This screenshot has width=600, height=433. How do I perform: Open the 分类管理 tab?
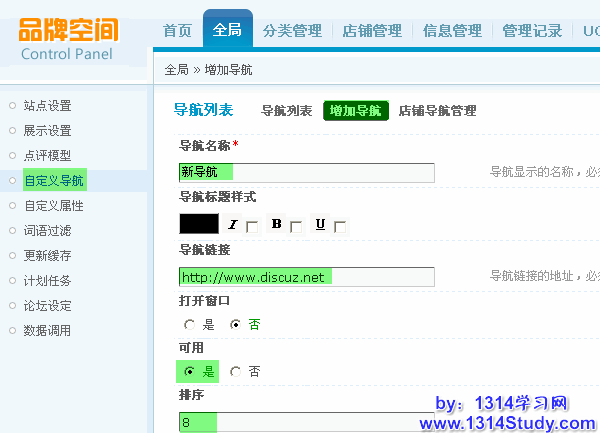(292, 31)
